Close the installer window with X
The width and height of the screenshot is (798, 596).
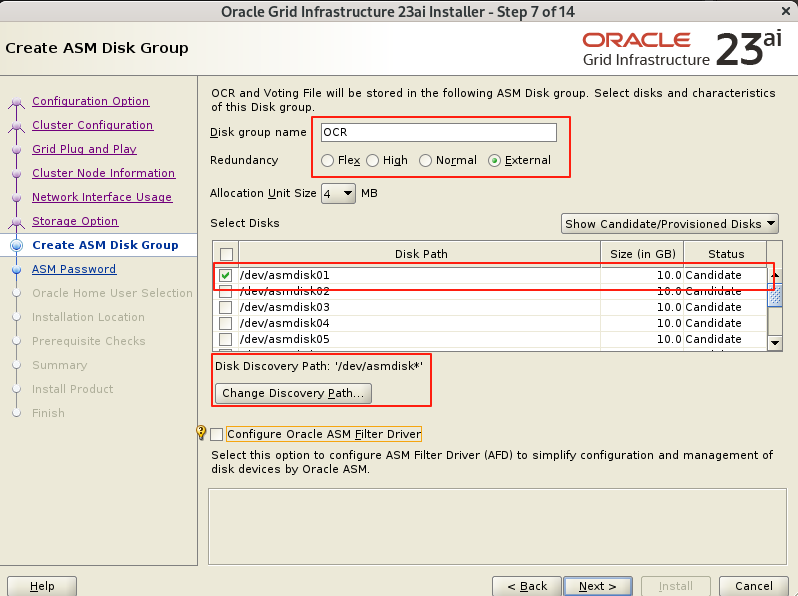[786, 11]
